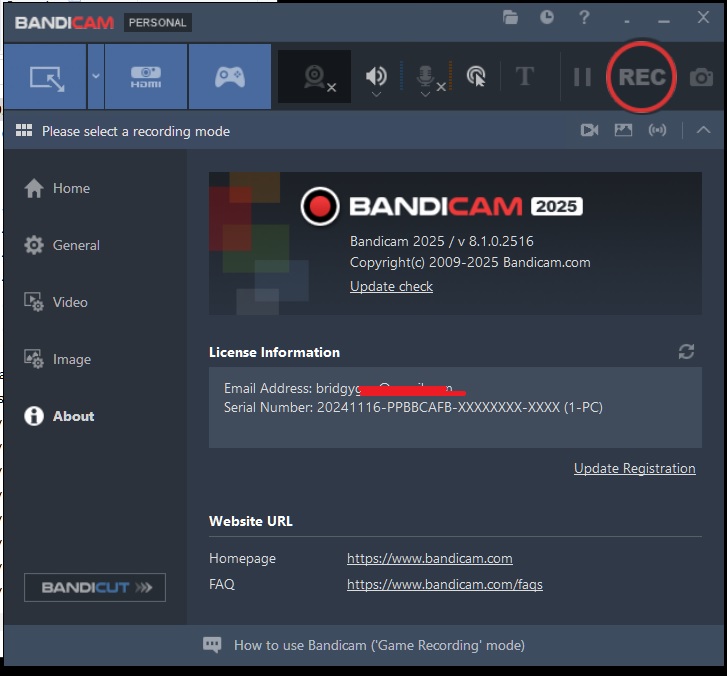727x676 pixels.
Task: Take a screenshot with the camera icon
Action: coord(701,77)
